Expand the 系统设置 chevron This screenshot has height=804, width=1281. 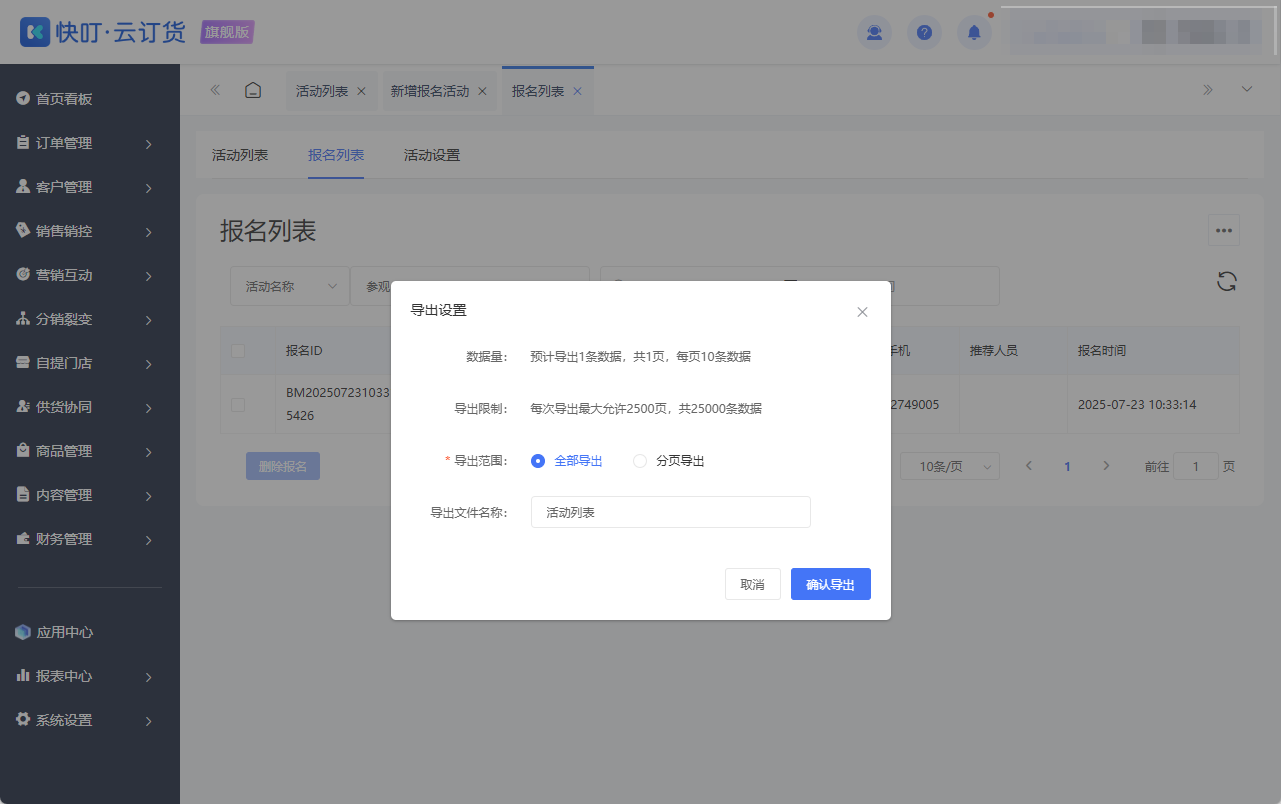(148, 721)
